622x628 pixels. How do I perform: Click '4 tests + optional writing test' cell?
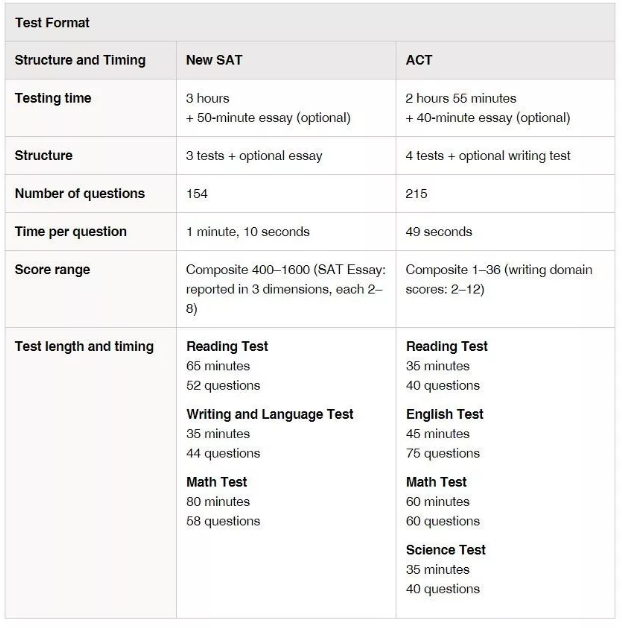488,155
